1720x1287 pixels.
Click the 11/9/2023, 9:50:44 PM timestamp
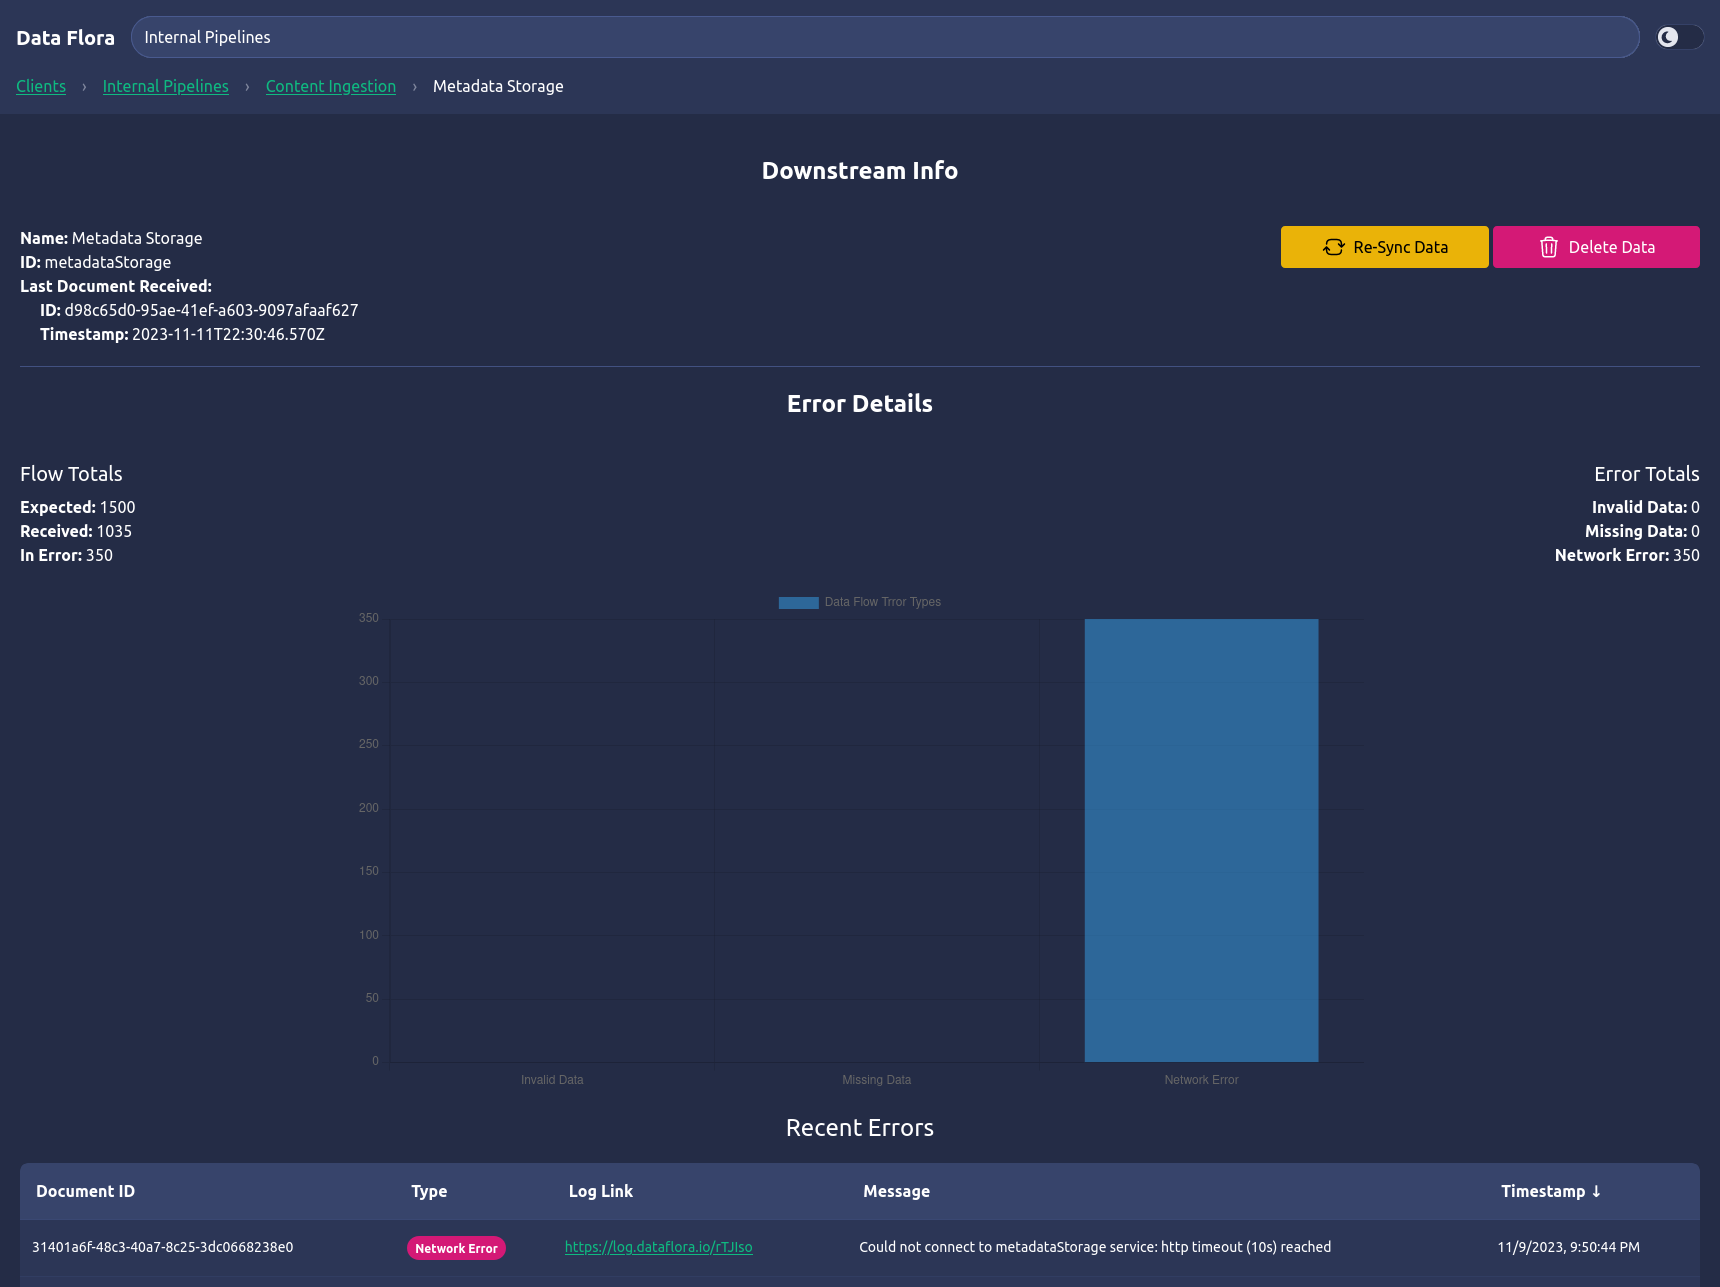click(1569, 1247)
